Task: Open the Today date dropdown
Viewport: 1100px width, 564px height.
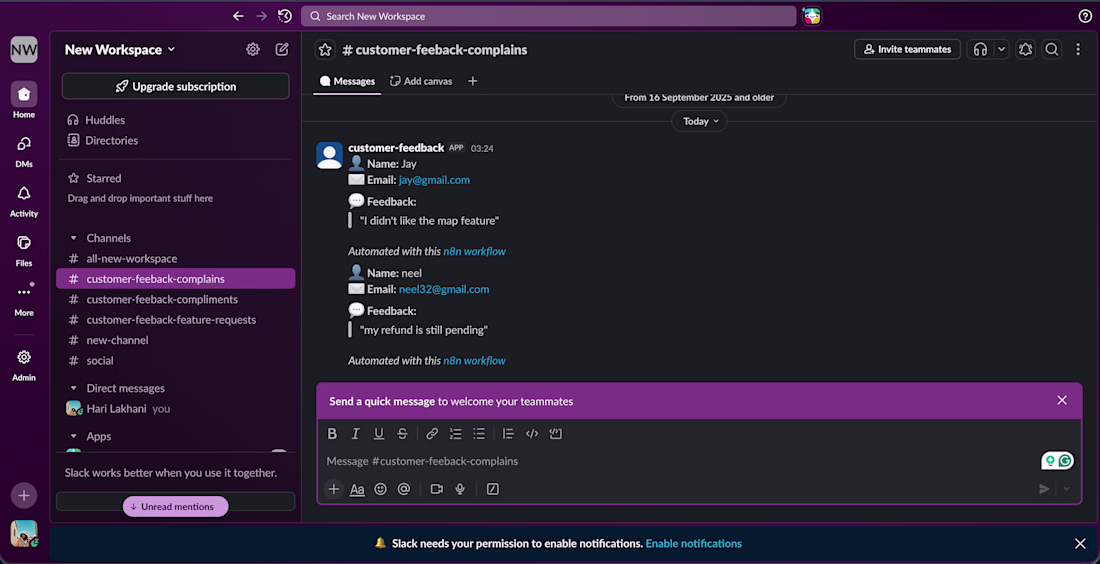Action: (699, 121)
